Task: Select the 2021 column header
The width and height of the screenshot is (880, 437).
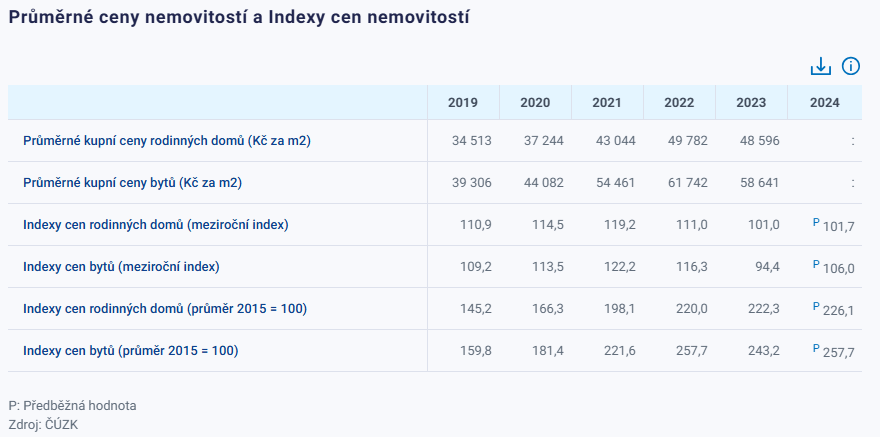Action: 607,103
